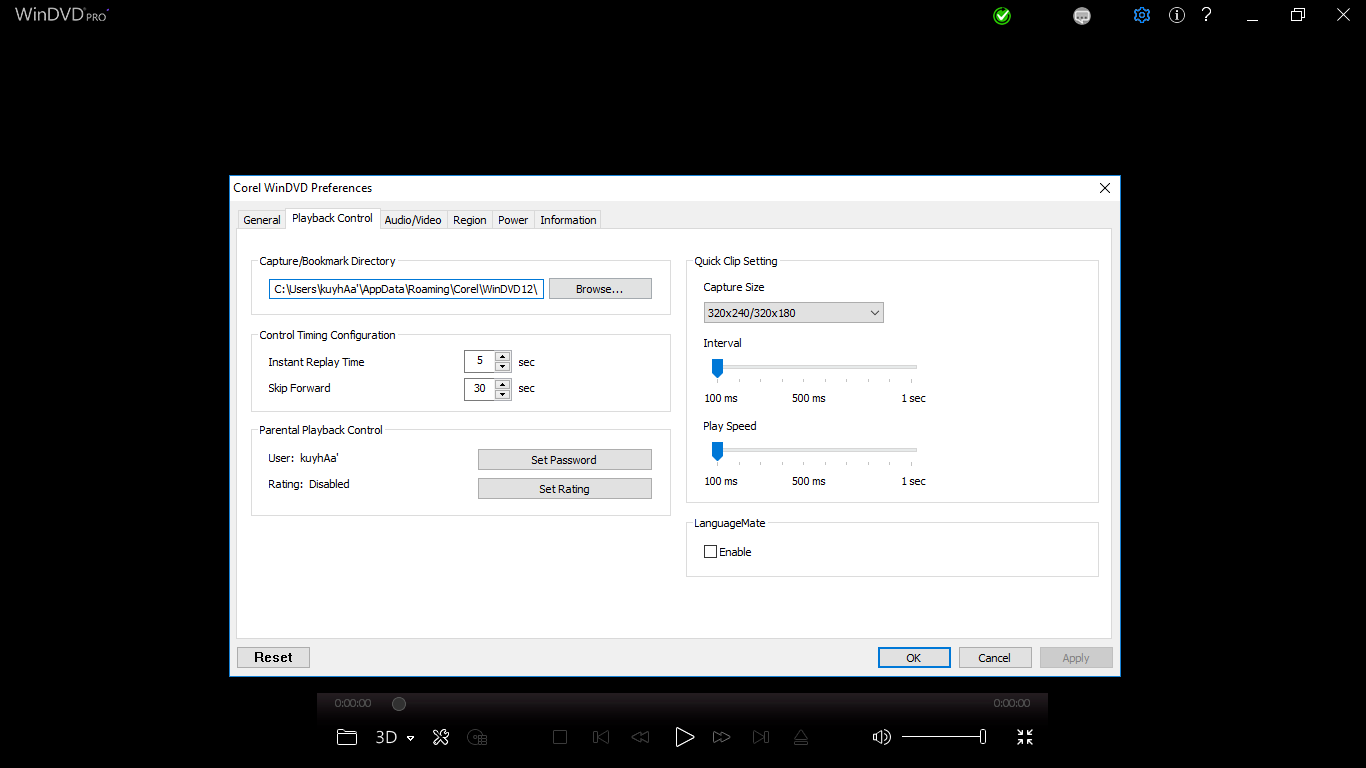Screen dimensions: 1366x768
Task: Skip to next chapter button
Action: tap(761, 737)
